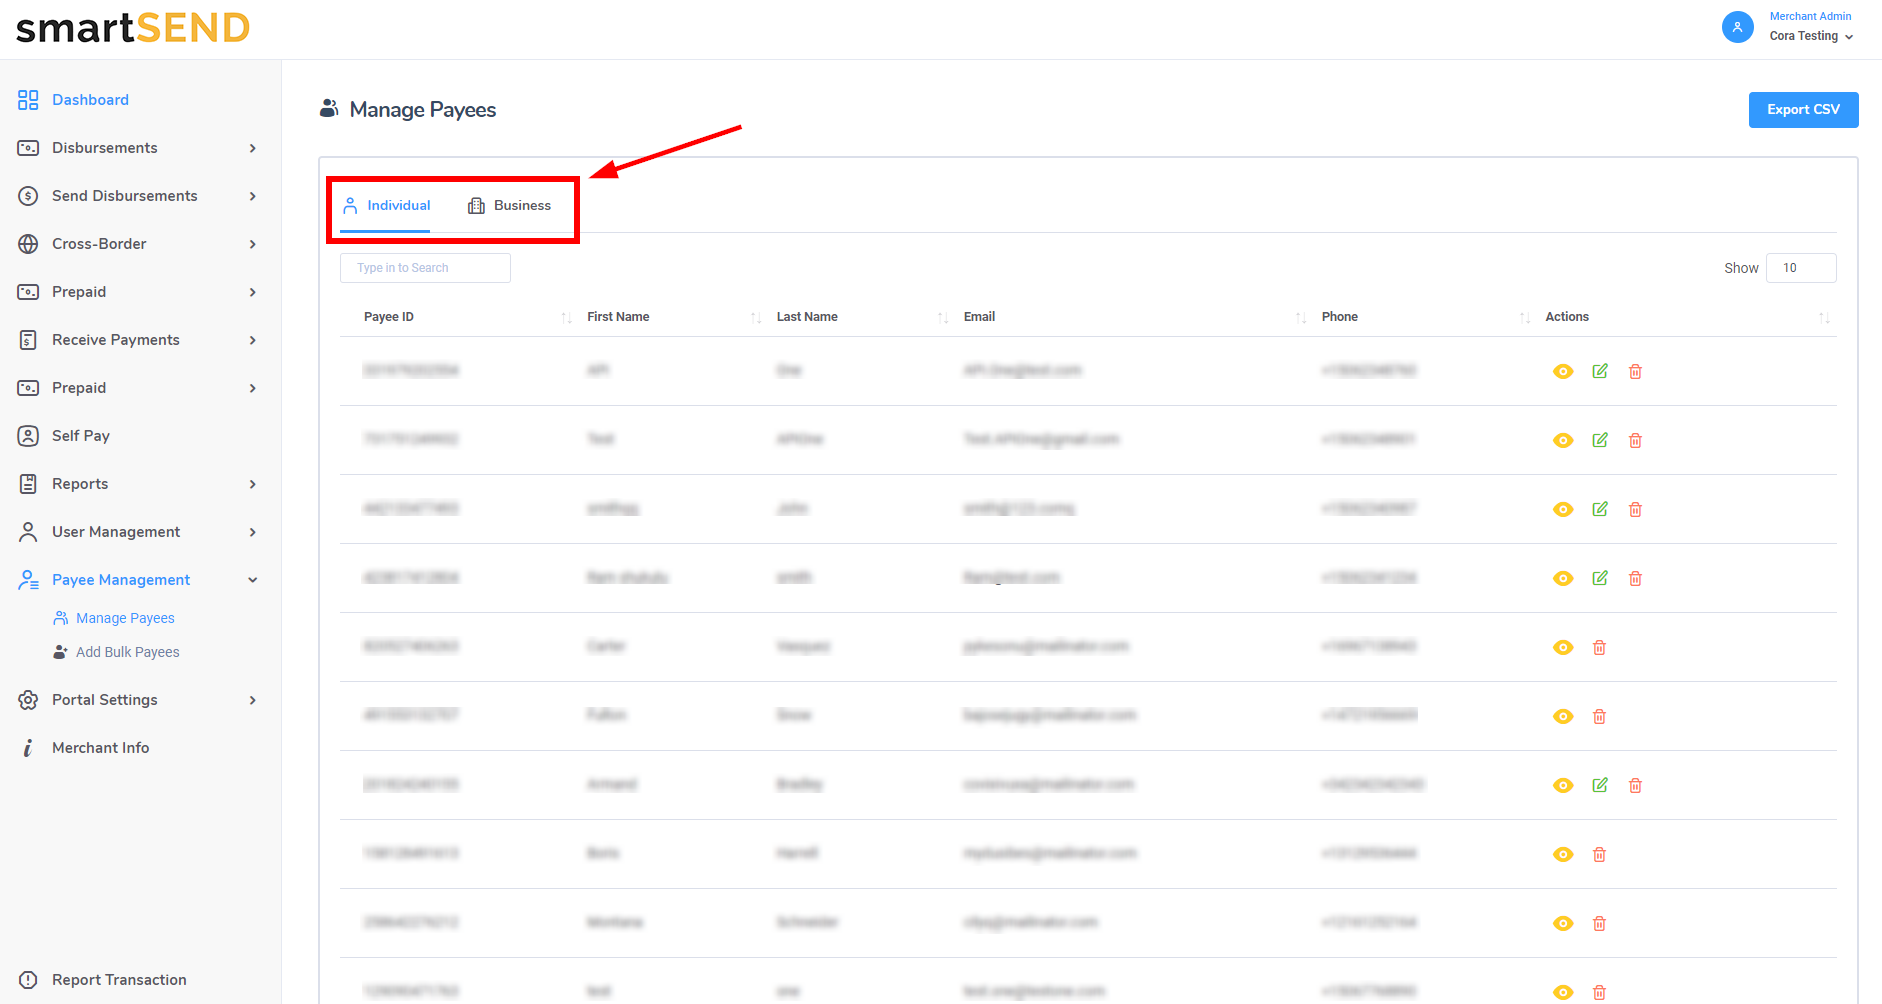Click the Show entries count field
The height and width of the screenshot is (1004, 1882).
coord(1800,268)
